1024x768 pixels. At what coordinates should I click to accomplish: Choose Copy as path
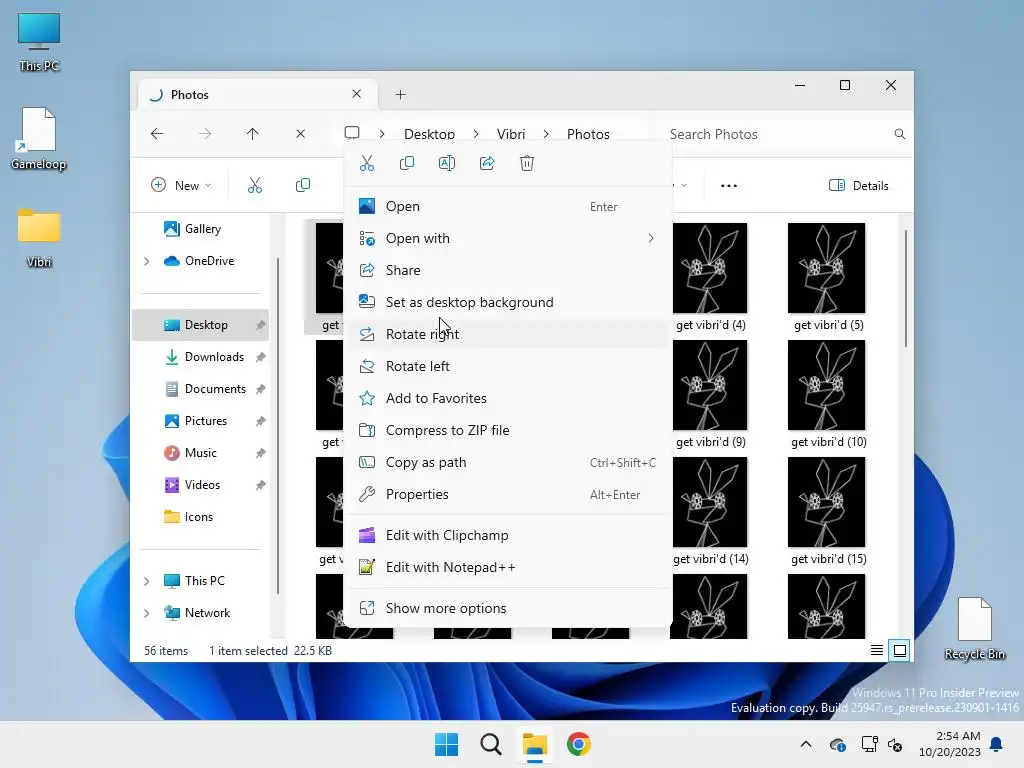[507, 462]
